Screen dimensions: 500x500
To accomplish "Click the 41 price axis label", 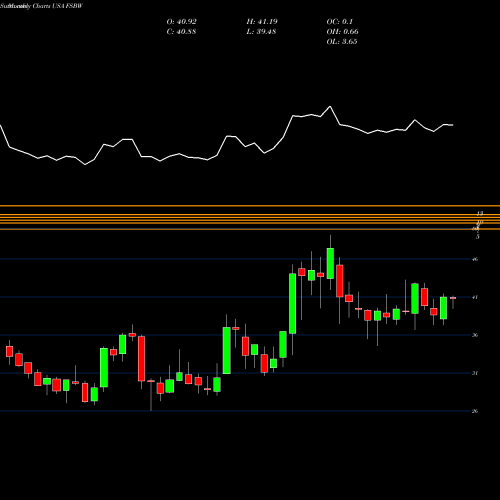I will pos(475,297).
